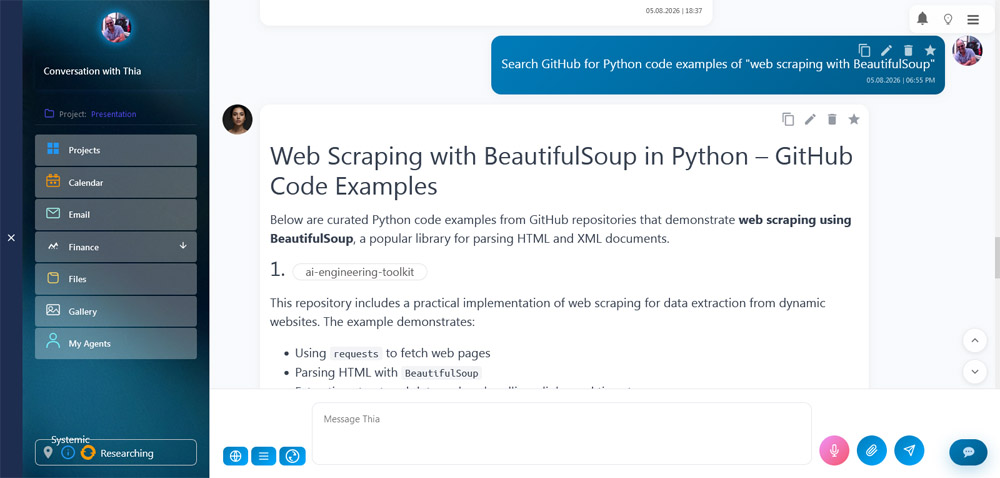1000x478 pixels.
Task: Click the user avatar beside the sent message
Action: pos(967,51)
